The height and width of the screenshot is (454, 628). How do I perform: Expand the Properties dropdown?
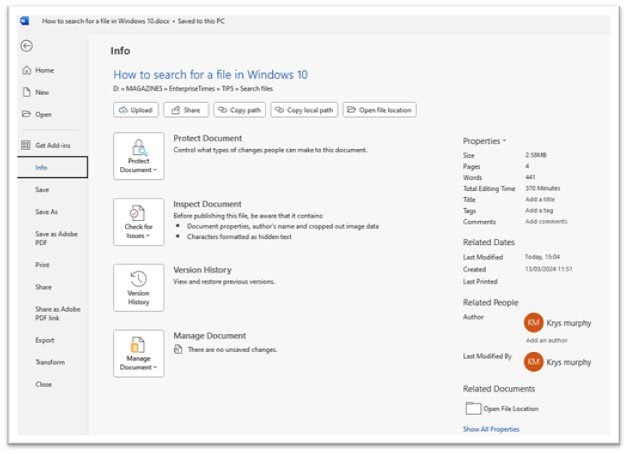(x=485, y=141)
